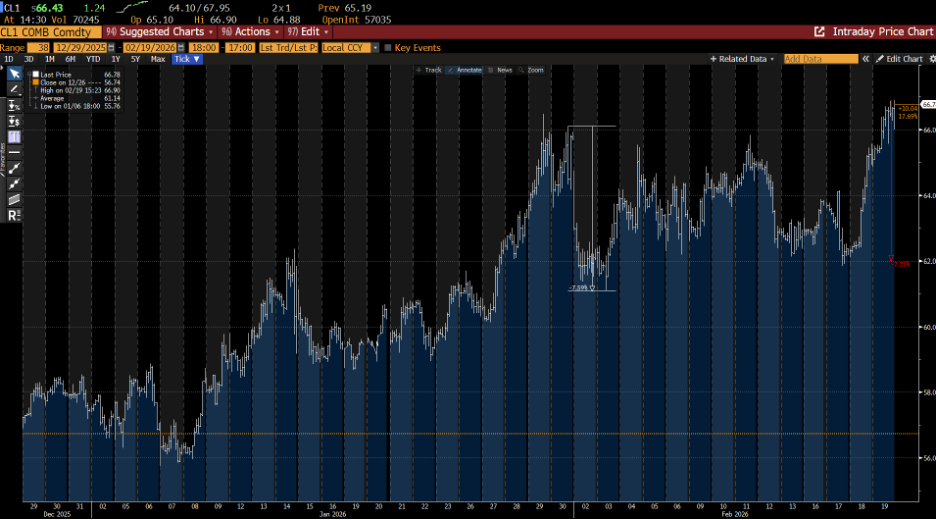Choose the percent change measure tool
The height and width of the screenshot is (520, 936).
pos(14,105)
